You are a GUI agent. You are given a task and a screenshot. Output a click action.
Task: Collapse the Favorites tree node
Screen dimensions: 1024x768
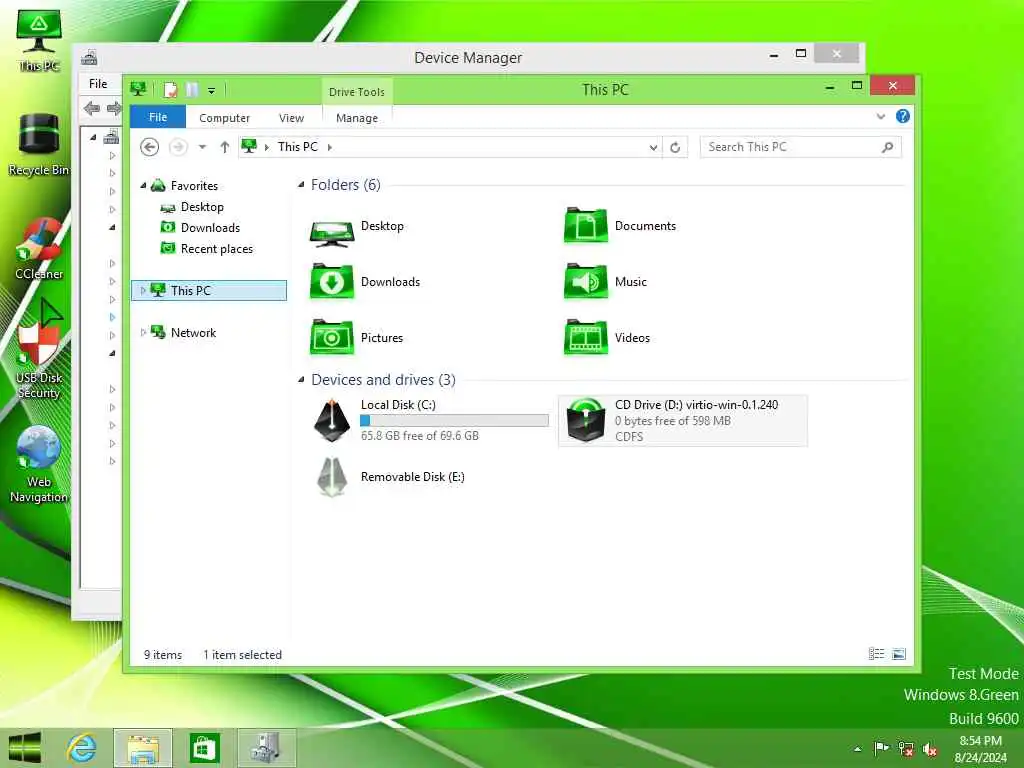pyautogui.click(x=144, y=185)
